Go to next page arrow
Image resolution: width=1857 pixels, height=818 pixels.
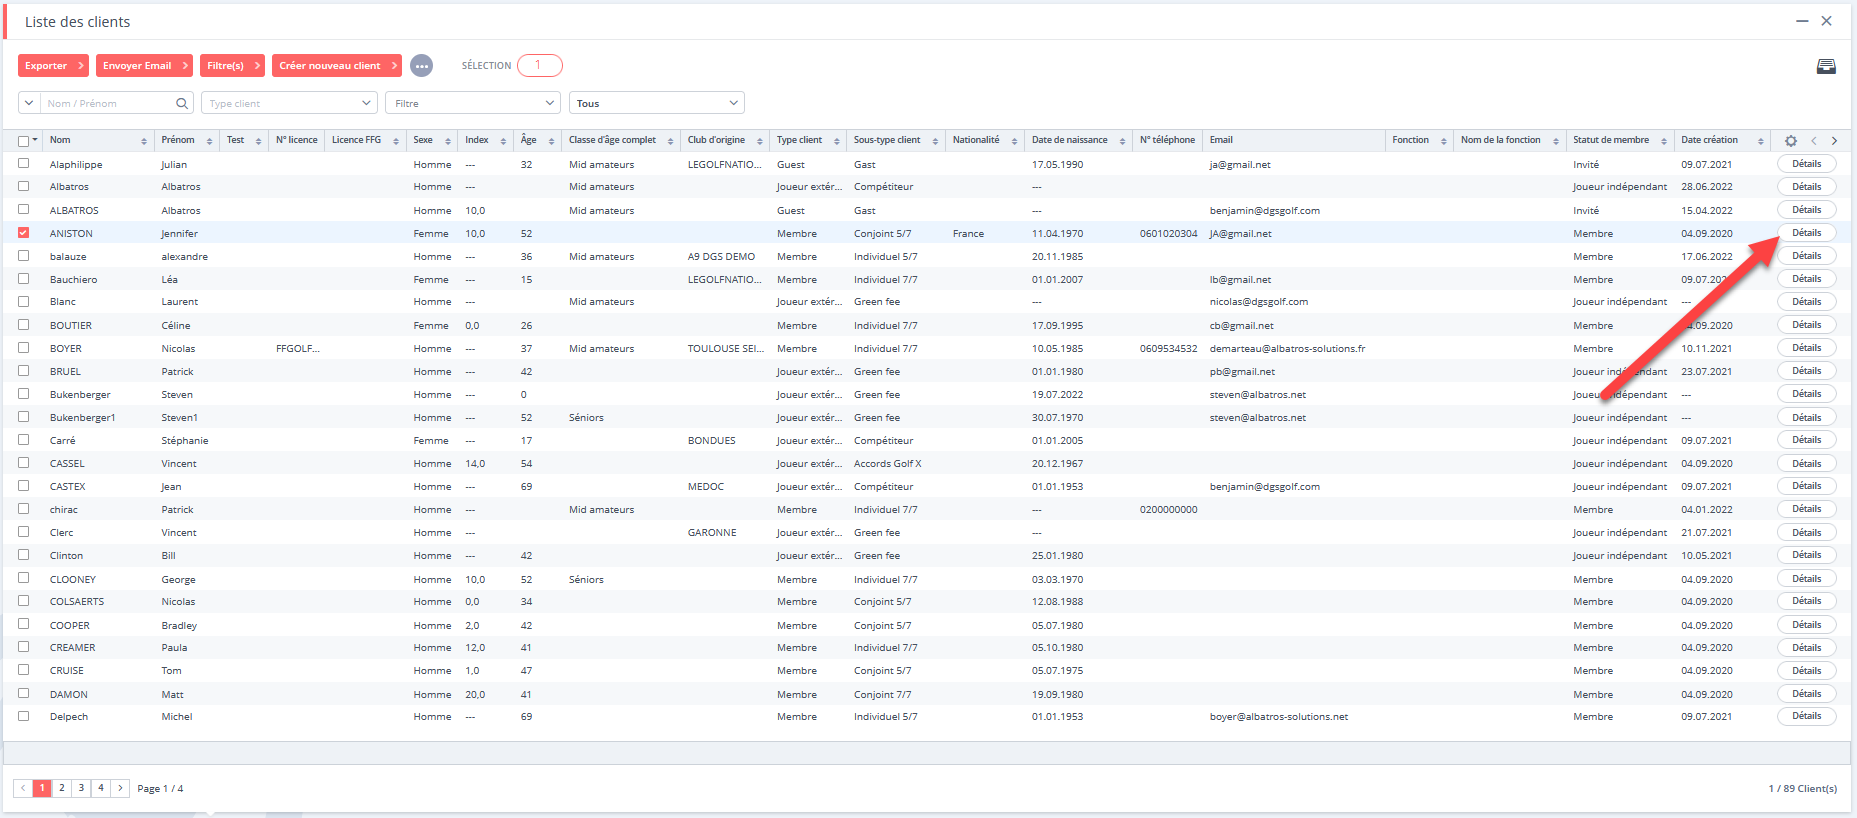[120, 788]
